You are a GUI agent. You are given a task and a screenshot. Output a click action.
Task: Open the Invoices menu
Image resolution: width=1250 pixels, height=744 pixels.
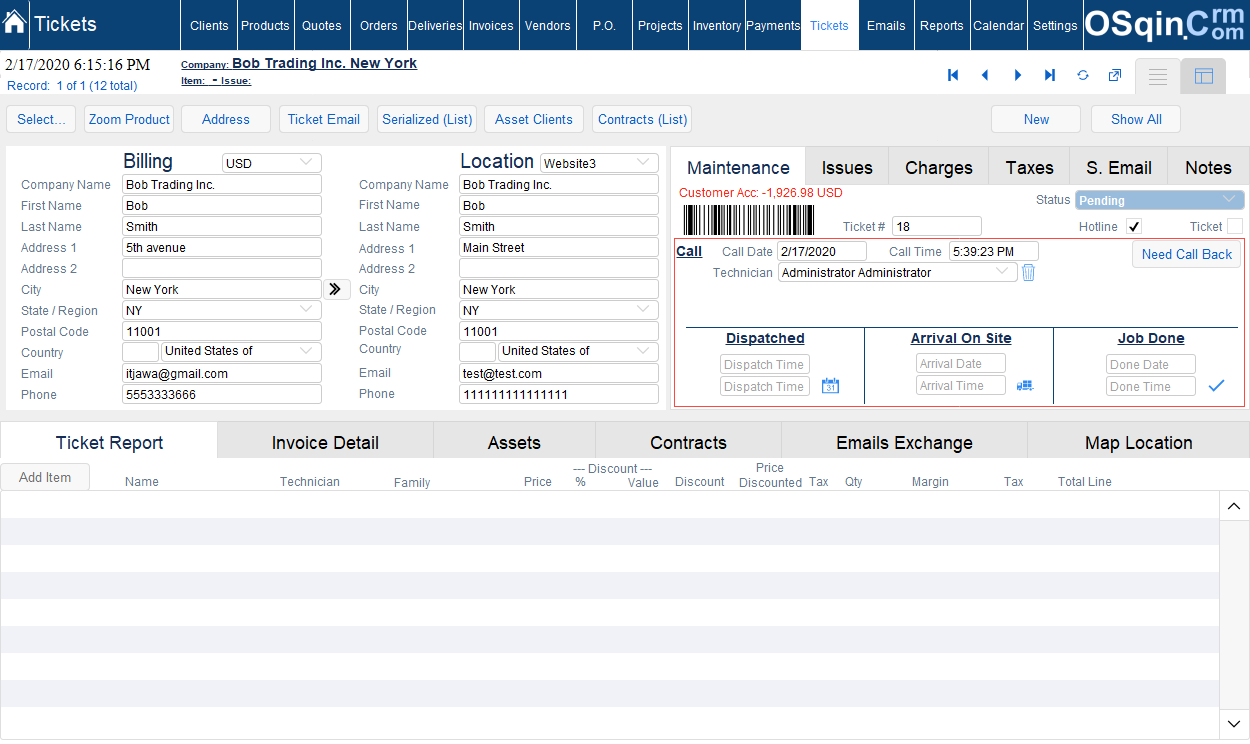(491, 26)
